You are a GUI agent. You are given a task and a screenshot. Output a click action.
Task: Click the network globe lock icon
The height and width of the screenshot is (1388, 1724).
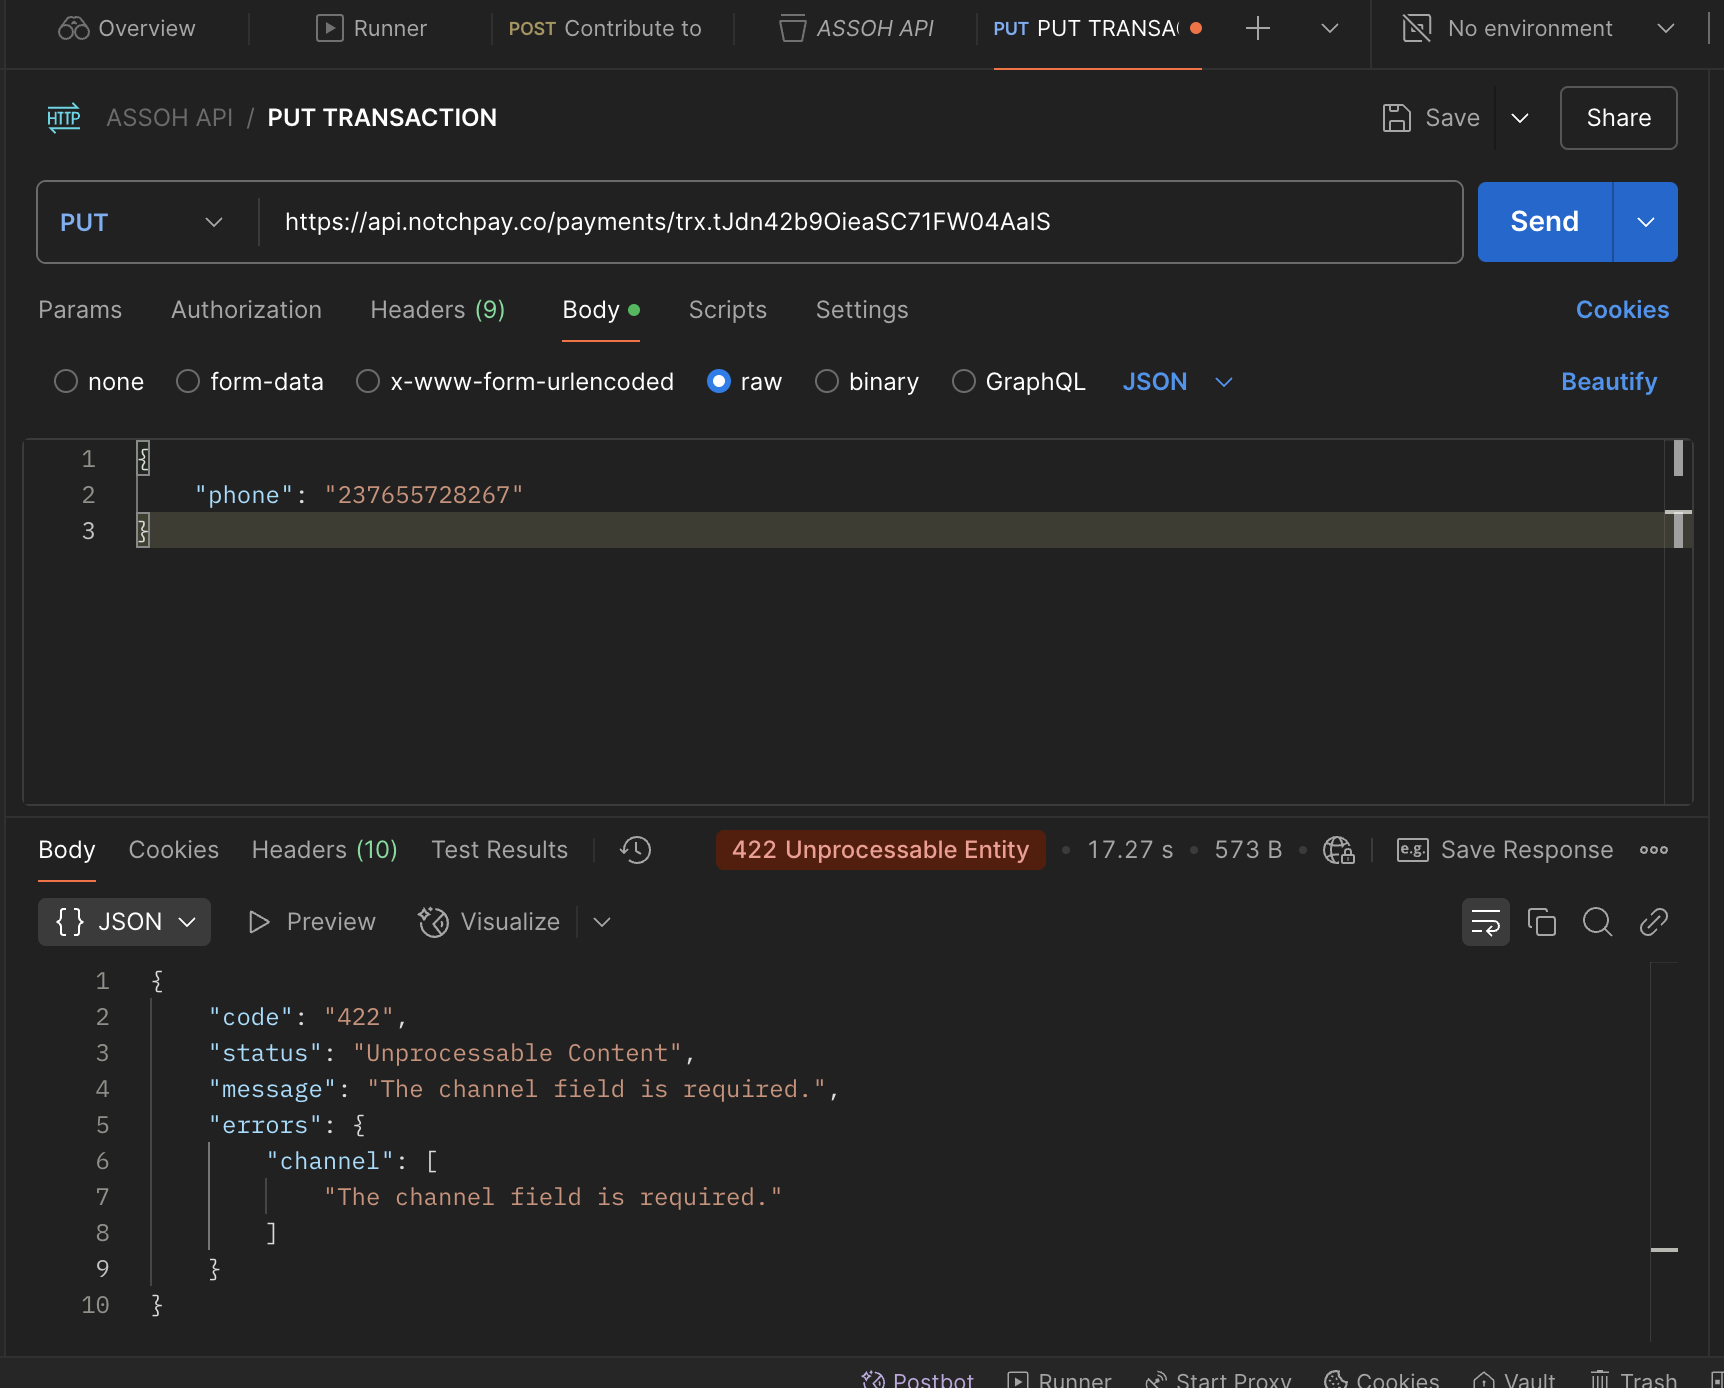pos(1339,850)
